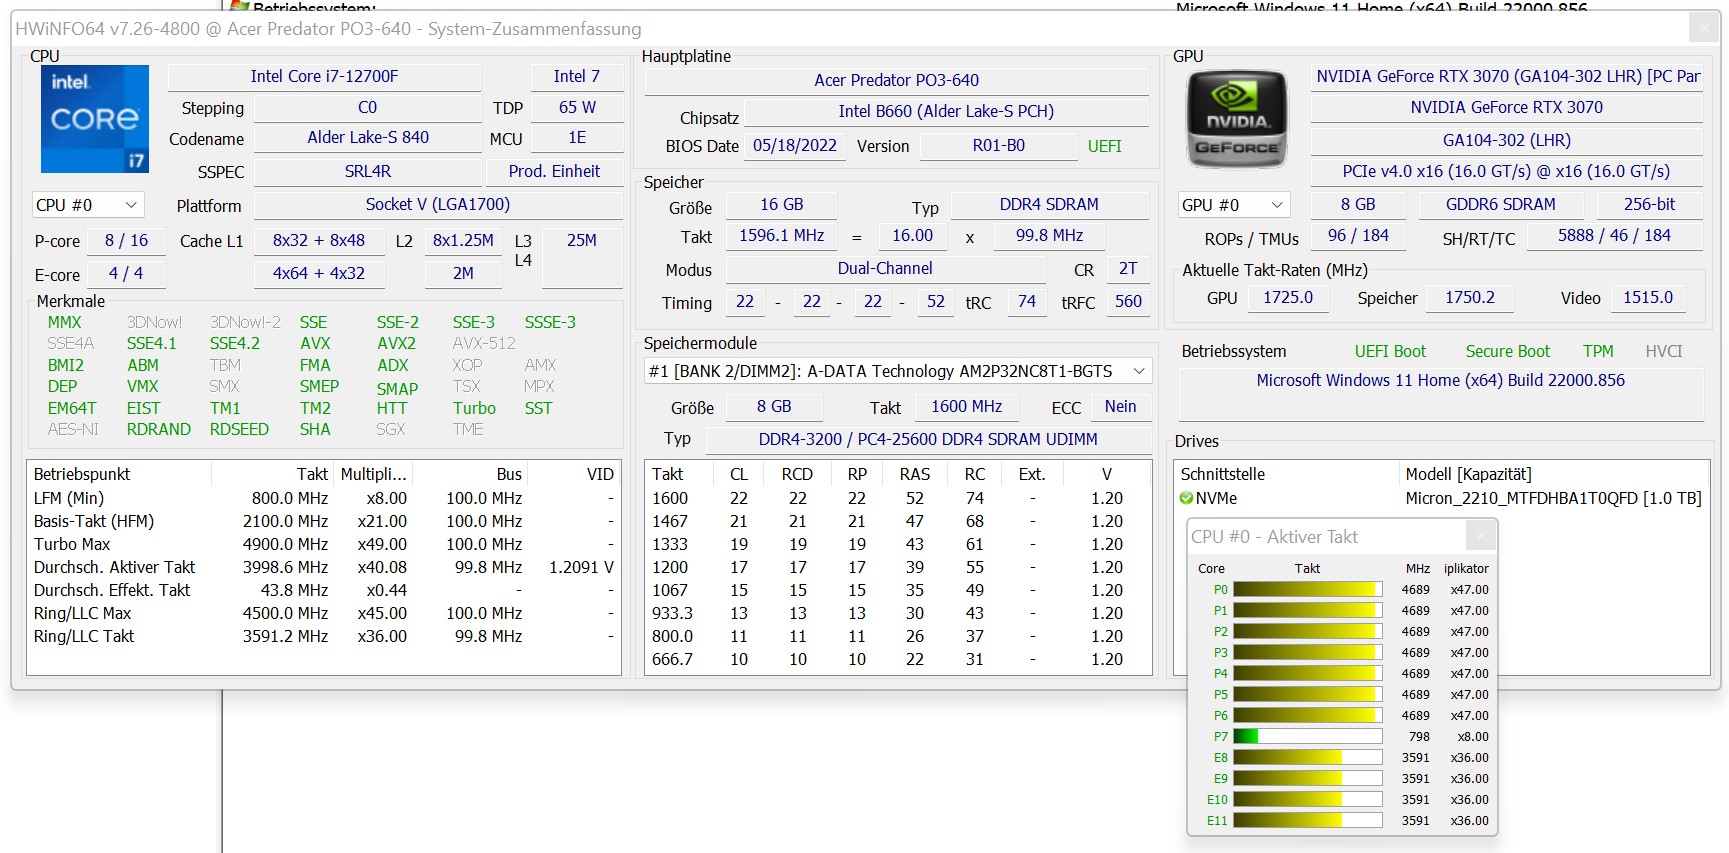Click the green NVMe drive status icon
The image size is (1729, 853).
(1187, 498)
